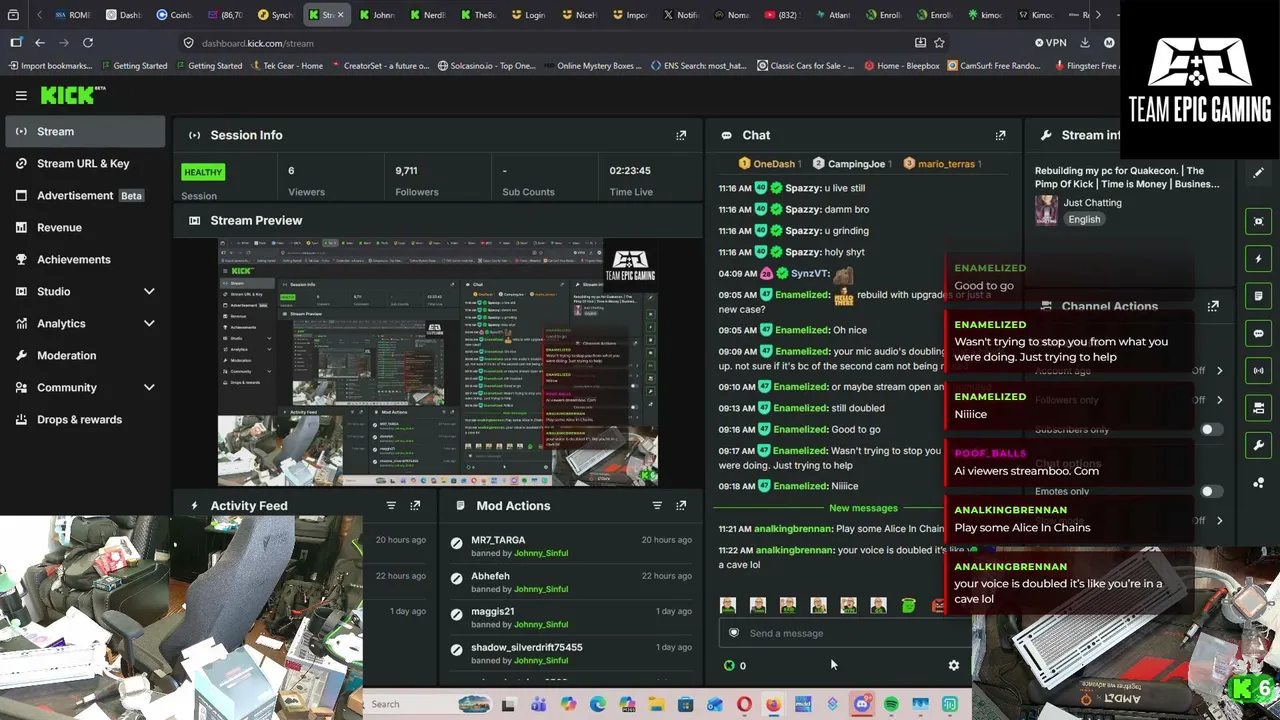
Task: Pop out the Channel Actions panel
Action: (x=1213, y=306)
